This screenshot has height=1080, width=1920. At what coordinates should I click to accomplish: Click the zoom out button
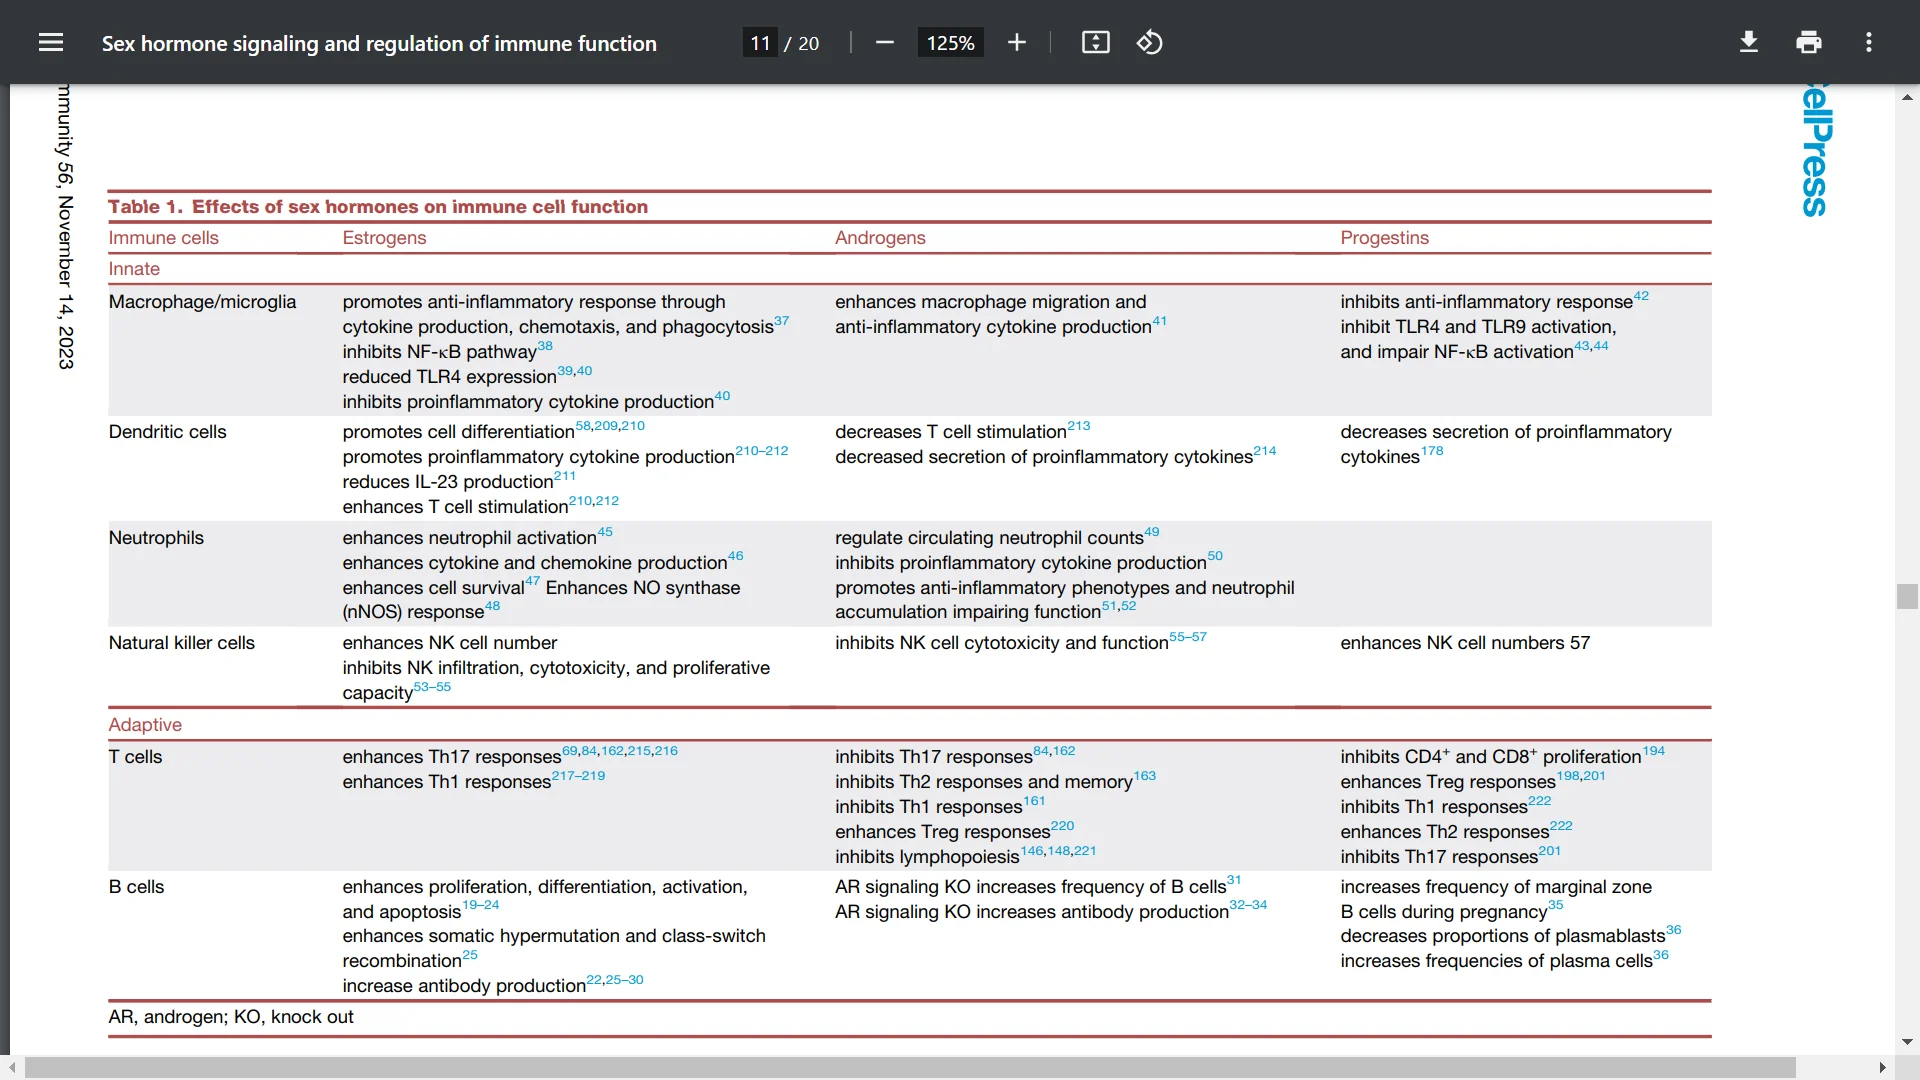coord(884,44)
